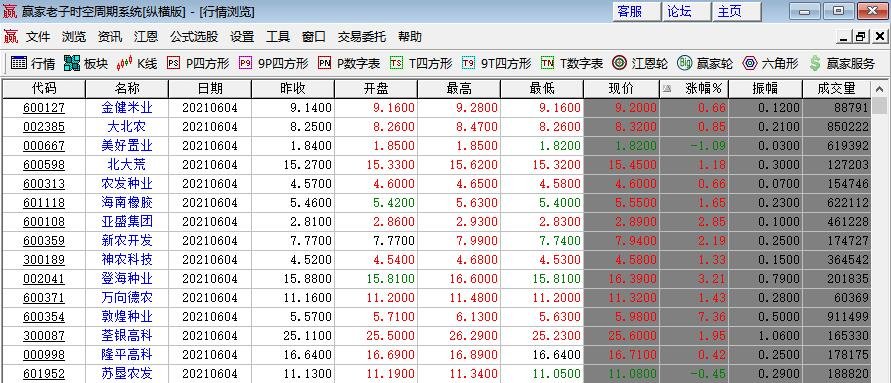Image resolution: width=891 pixels, height=383 pixels.
Task: Select stock name 隆平高科
Action: click(x=127, y=355)
